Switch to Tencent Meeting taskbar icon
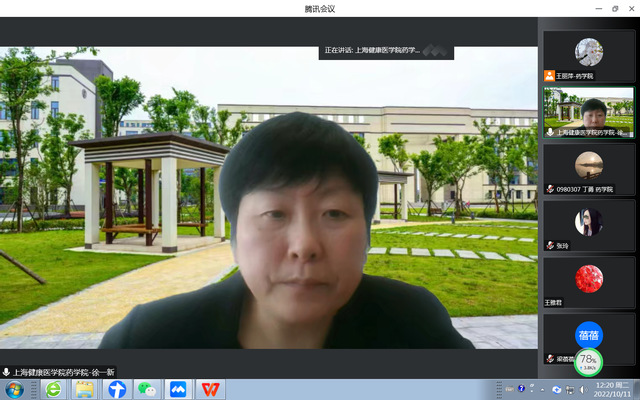Viewport: 640px width, 400px height. tap(178, 389)
